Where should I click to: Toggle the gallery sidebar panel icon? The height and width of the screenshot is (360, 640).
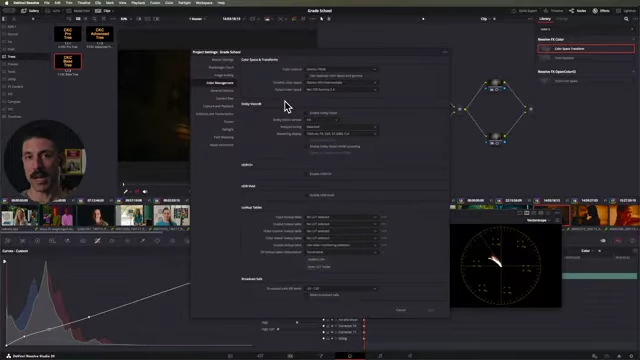click(x=4, y=19)
